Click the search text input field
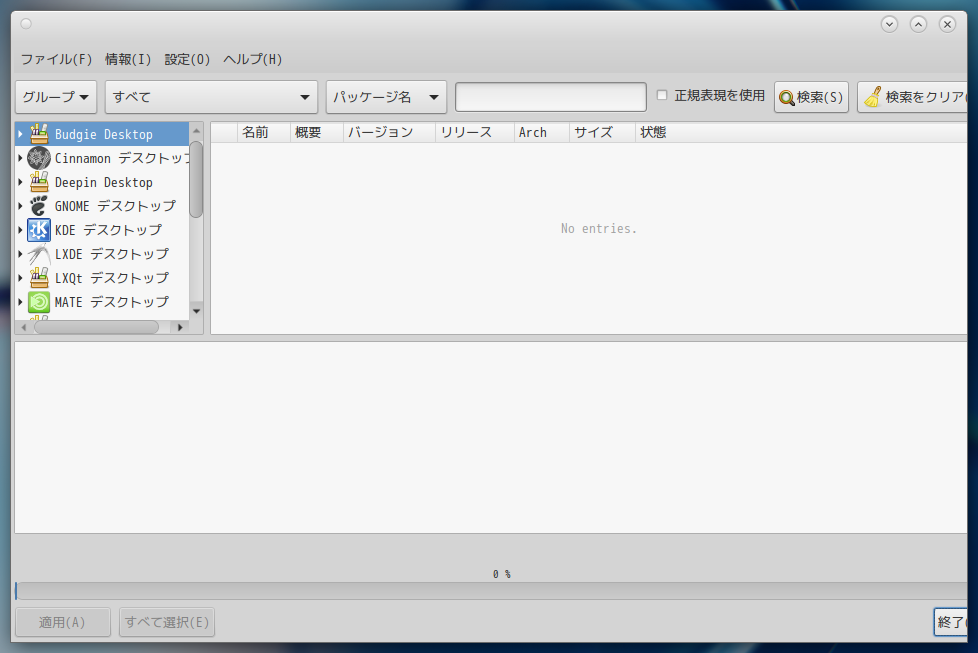978x653 pixels. (x=551, y=97)
